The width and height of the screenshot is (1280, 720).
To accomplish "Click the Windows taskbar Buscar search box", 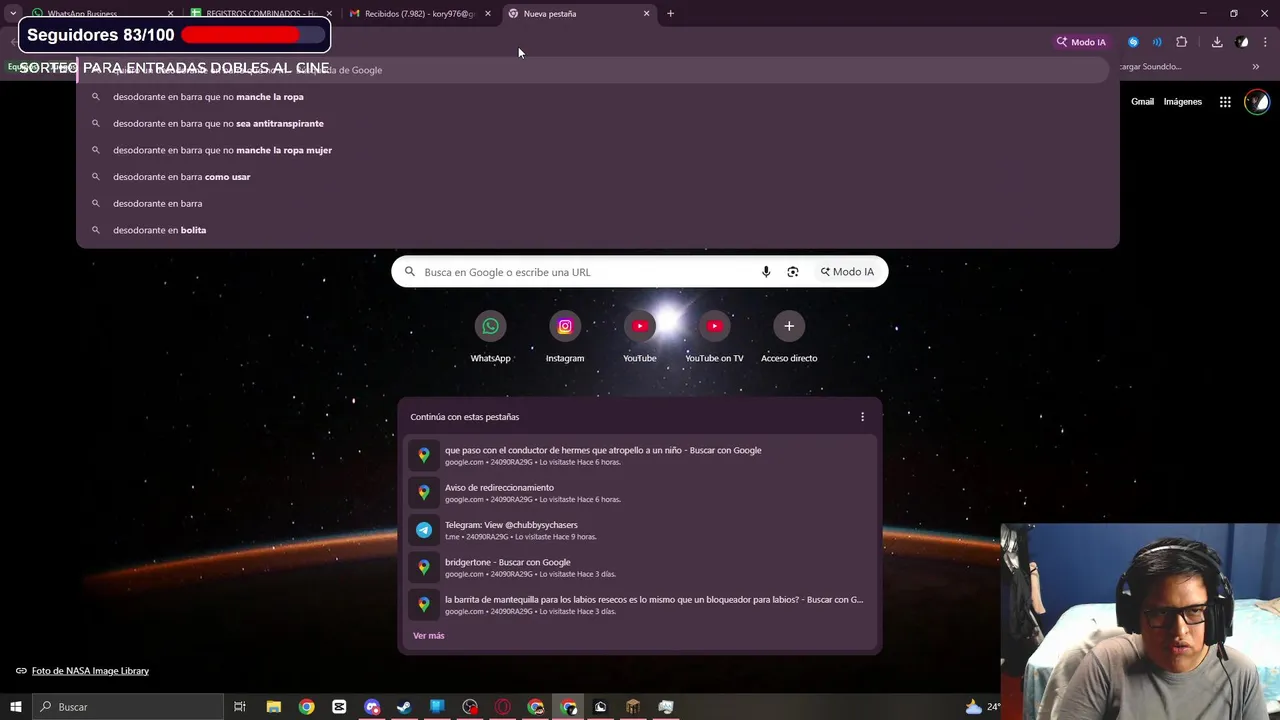I will pos(128,707).
